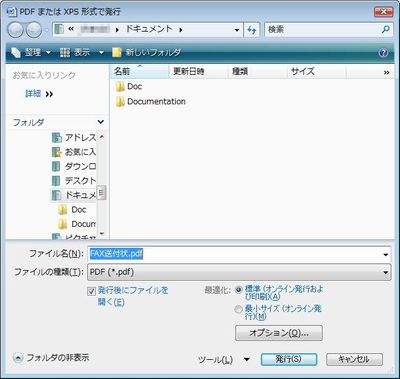Image resolution: width=400 pixels, height=379 pixels.
Task: Select the 最小サイズ optimization radio button
Action: (238, 310)
